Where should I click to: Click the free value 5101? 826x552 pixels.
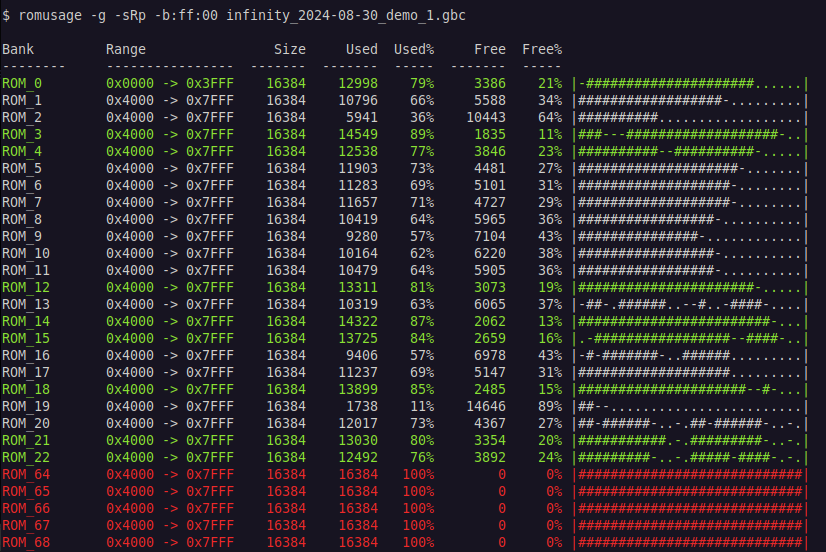(490, 185)
